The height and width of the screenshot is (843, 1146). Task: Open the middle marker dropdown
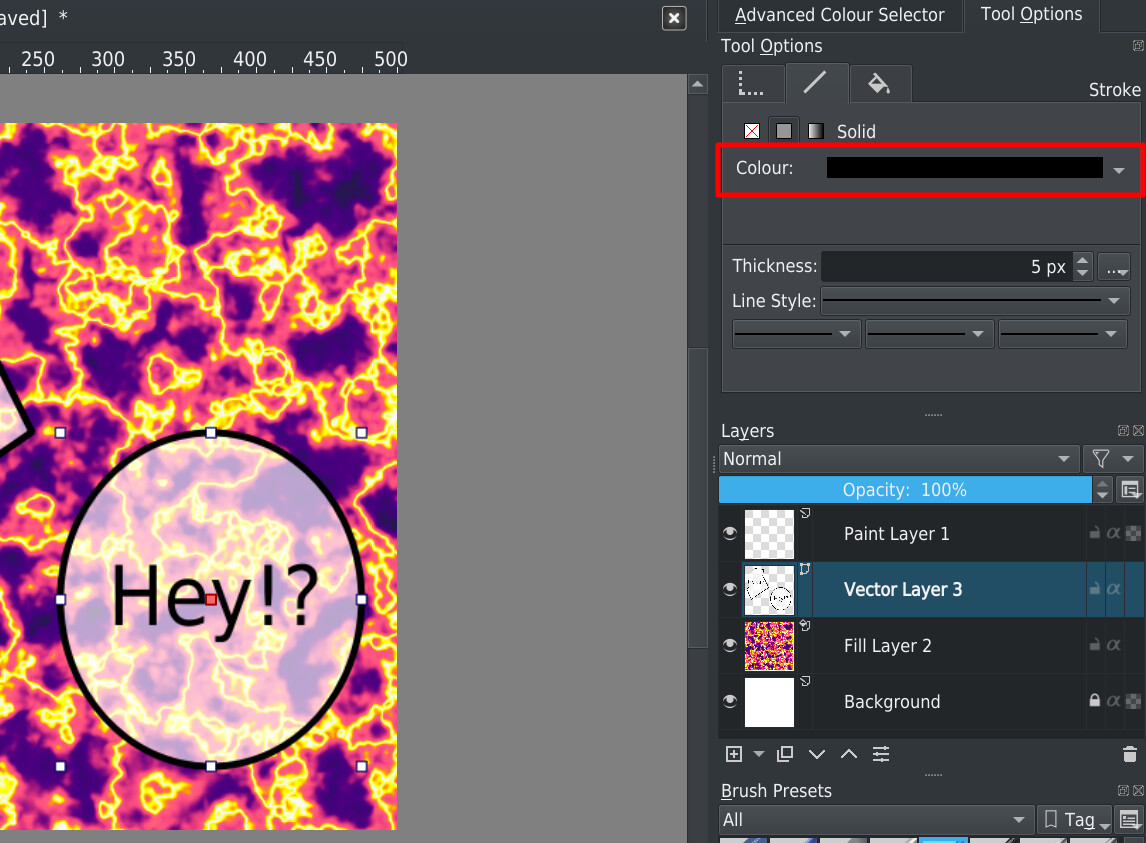point(929,333)
